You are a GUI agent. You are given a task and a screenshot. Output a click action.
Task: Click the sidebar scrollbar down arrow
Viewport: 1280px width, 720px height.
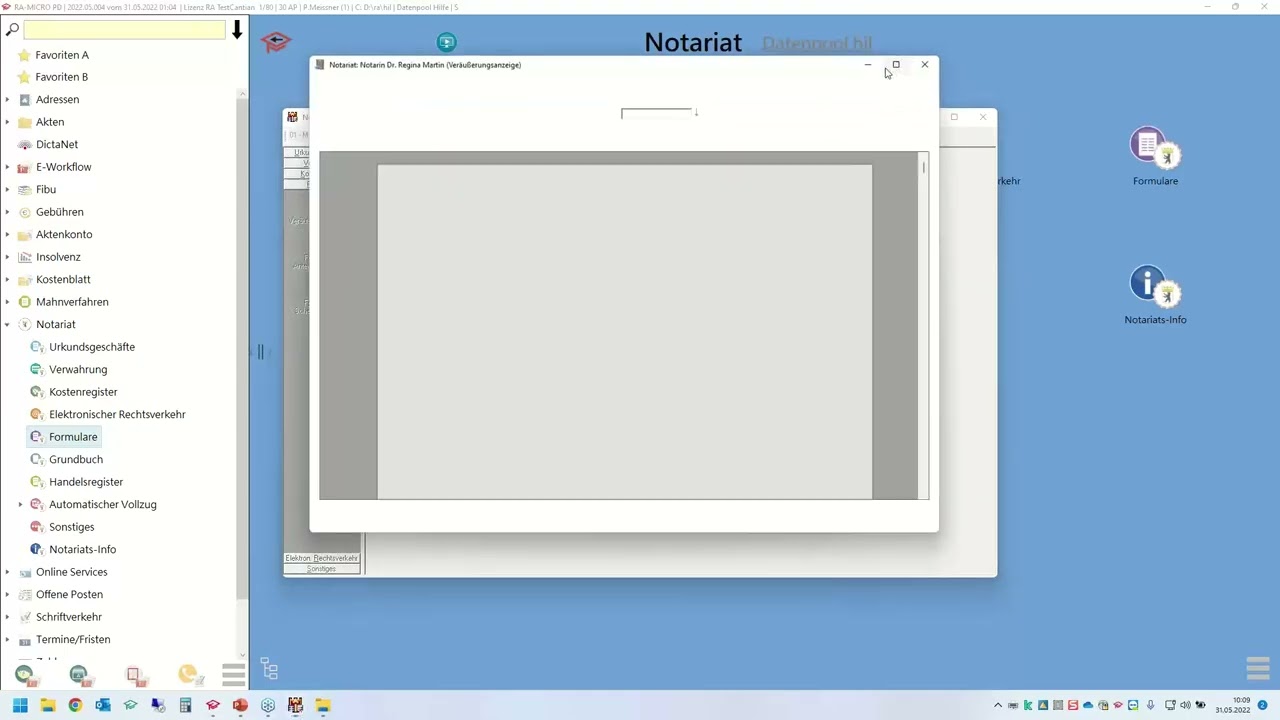tap(242, 656)
